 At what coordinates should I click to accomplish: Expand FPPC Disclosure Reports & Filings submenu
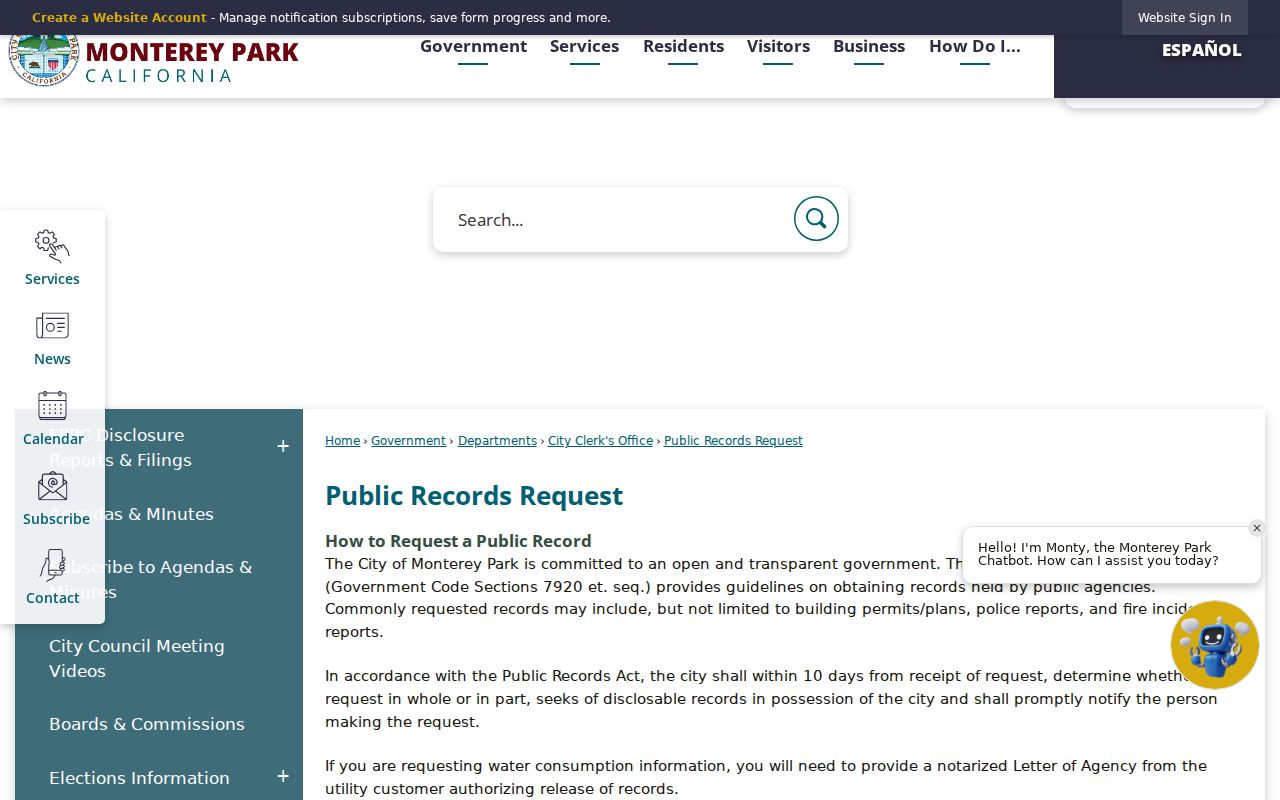click(283, 446)
